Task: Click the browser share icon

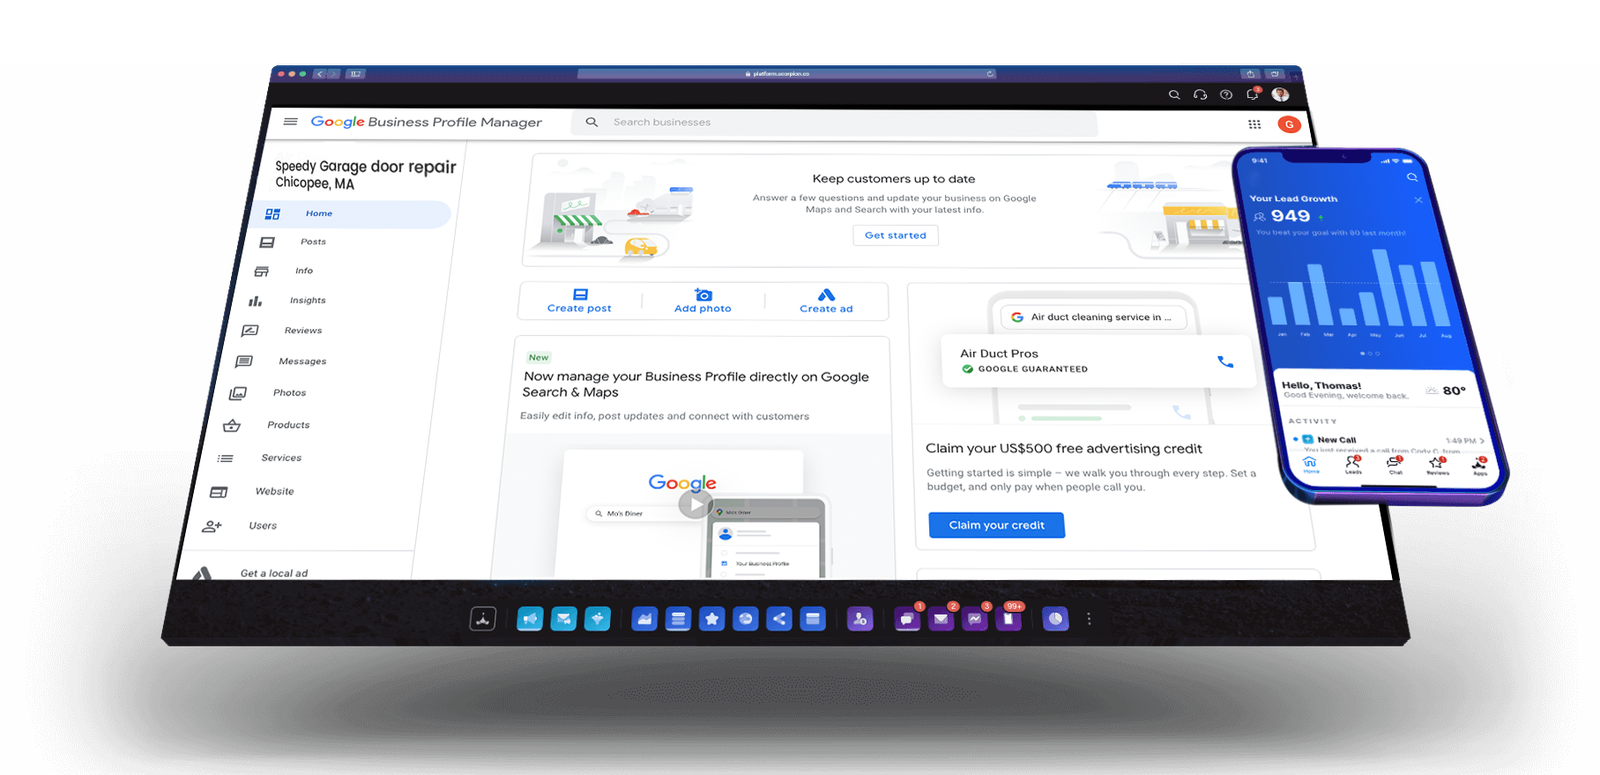Action: click(x=1249, y=74)
